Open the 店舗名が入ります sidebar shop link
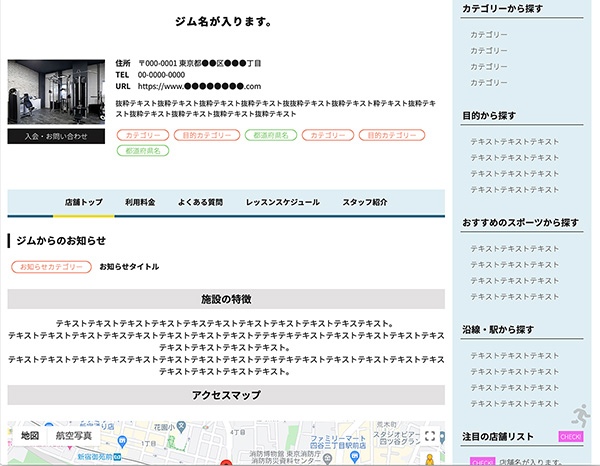The image size is (600, 466). [x=531, y=462]
